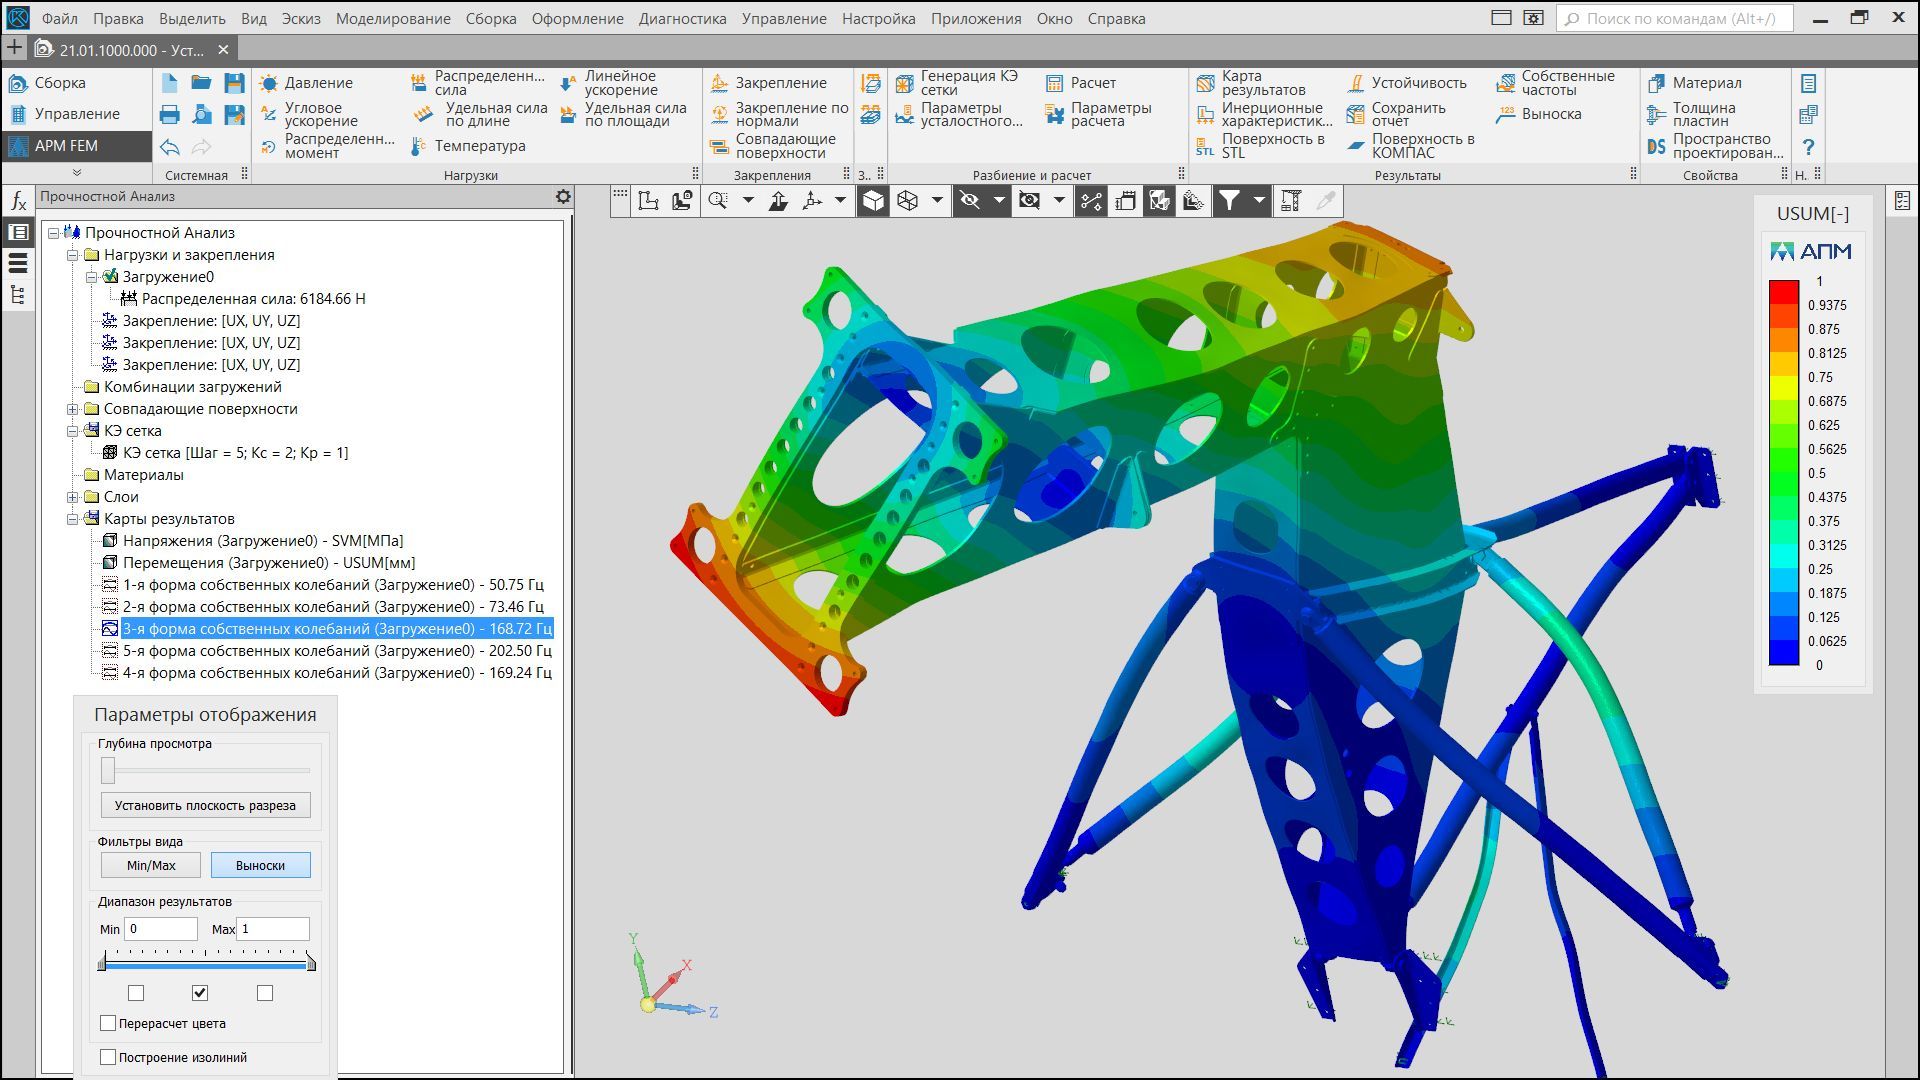Drag the Диапазон результатов range slider
The width and height of the screenshot is (1920, 1080).
coord(204,957)
